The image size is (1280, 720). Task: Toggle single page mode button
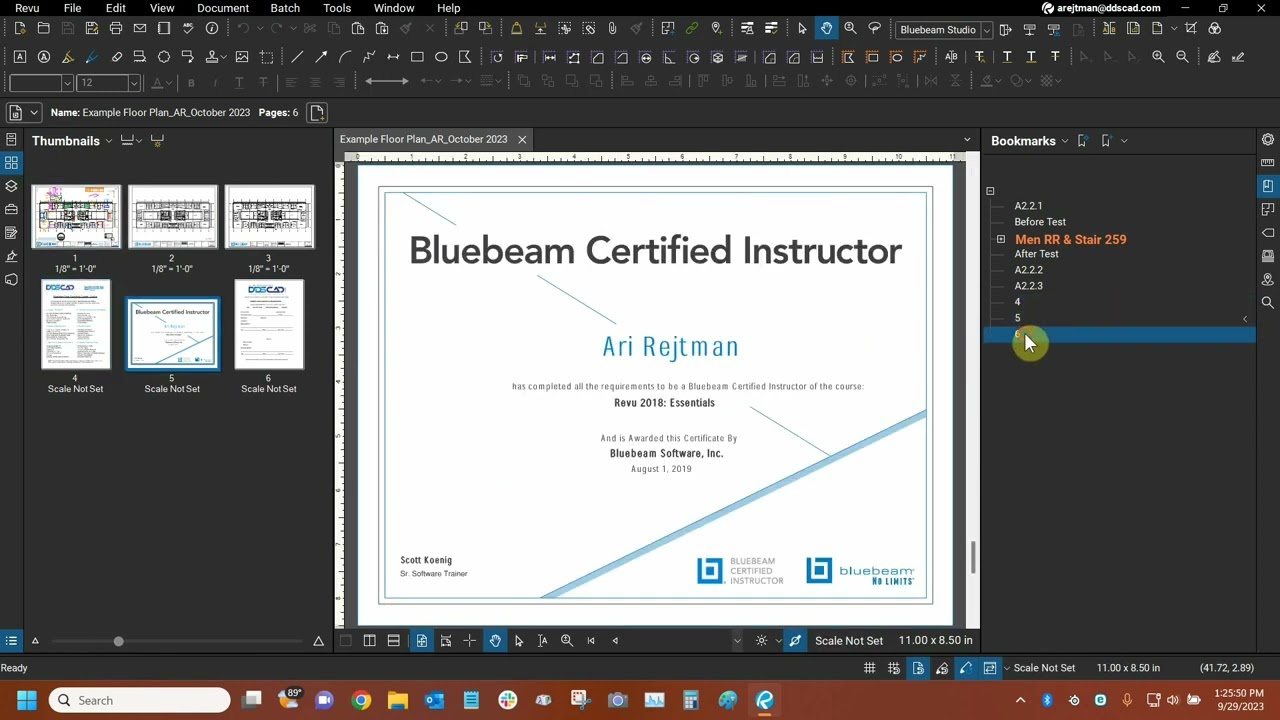click(x=421, y=641)
